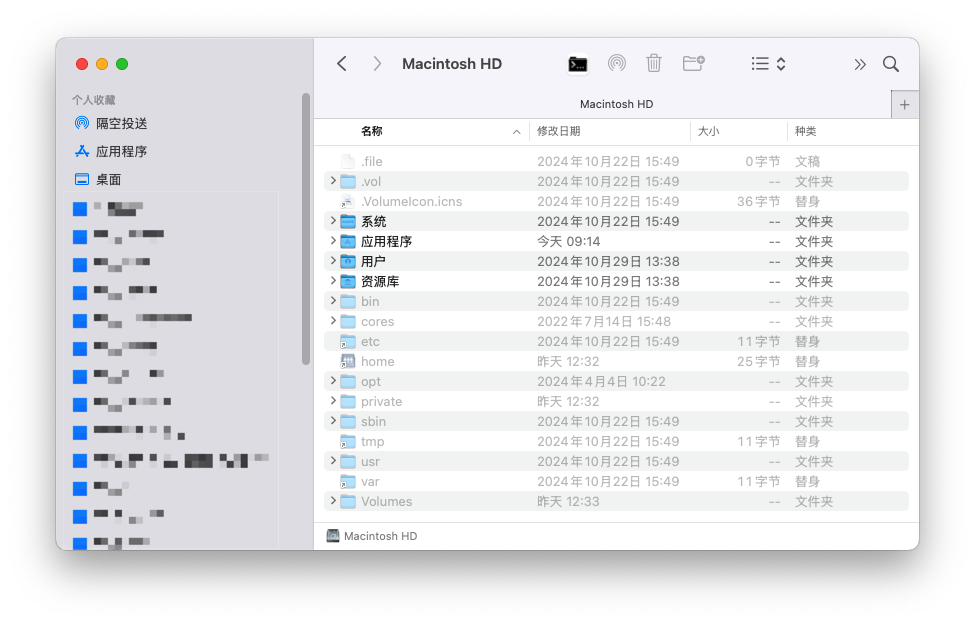The image size is (975, 624).
Task: Click the date 2022年7月14日 15:48
Action: tap(604, 321)
